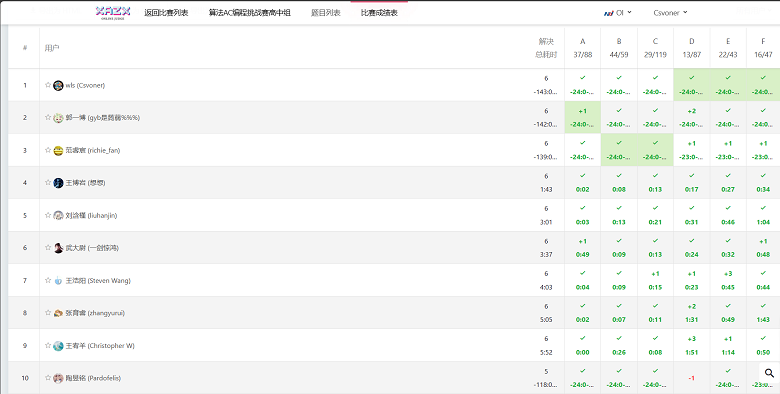This screenshot has width=780, height=394.
Task: Star the user Pardofelis
Action: 48,378
